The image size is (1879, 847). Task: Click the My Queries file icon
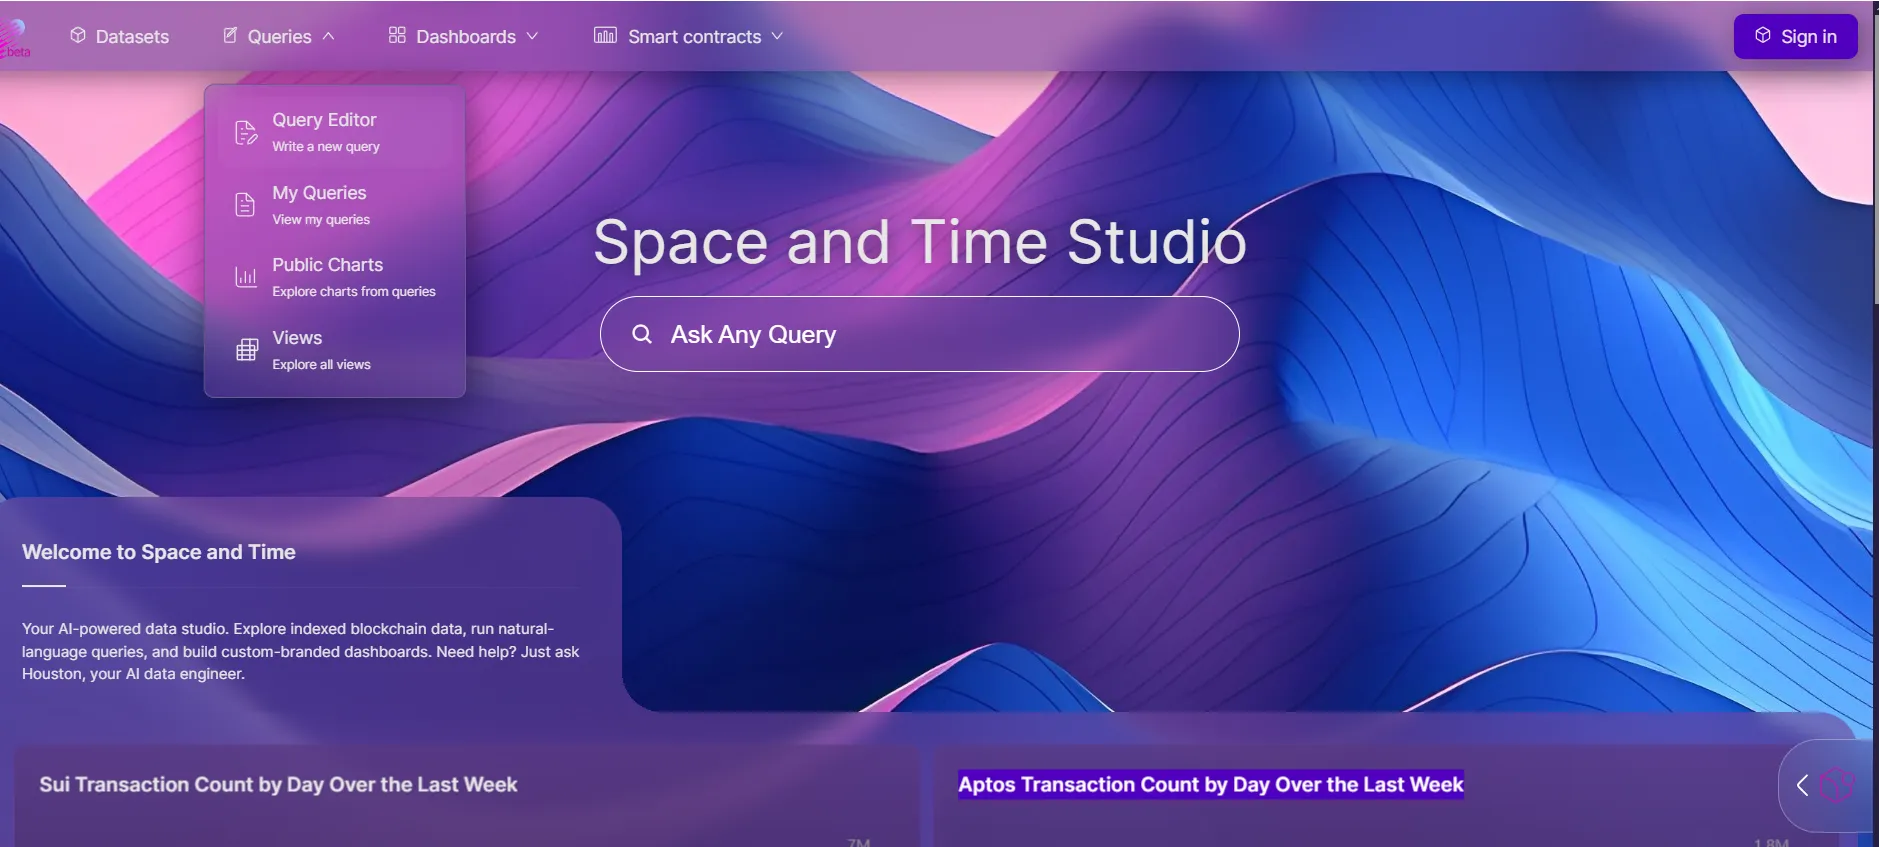[x=245, y=205]
